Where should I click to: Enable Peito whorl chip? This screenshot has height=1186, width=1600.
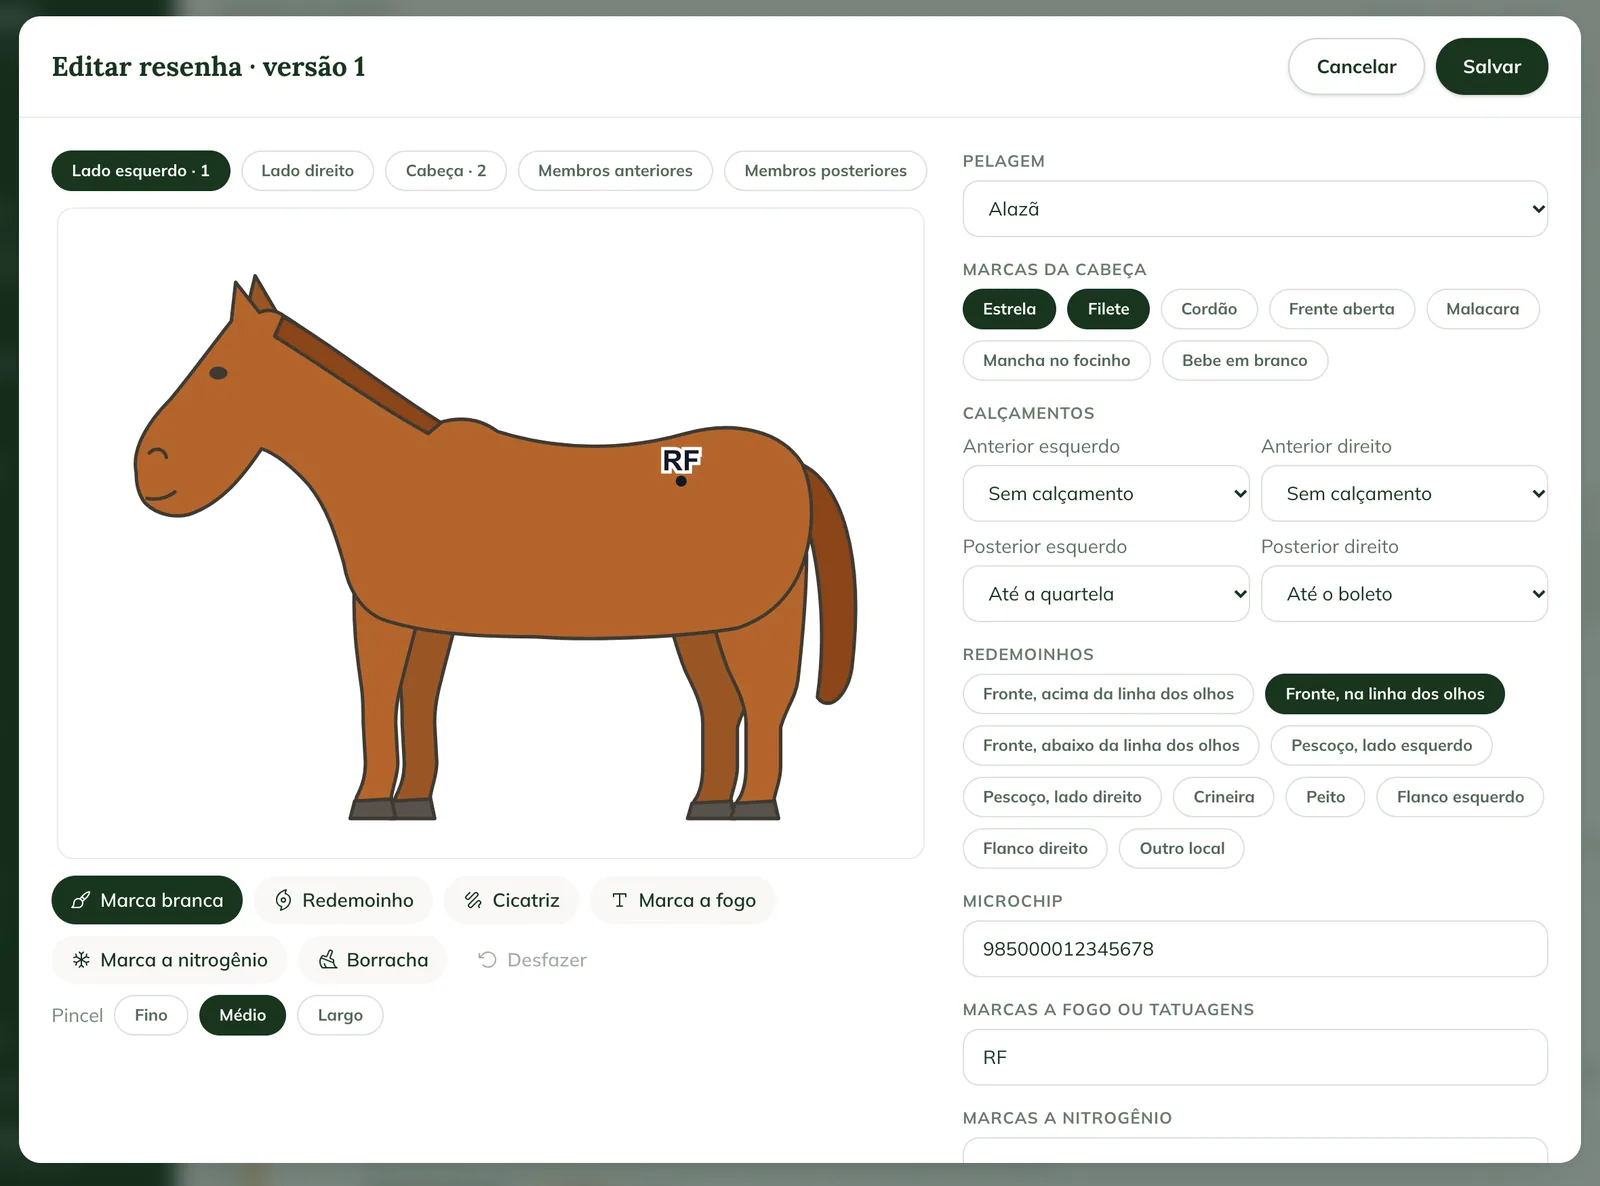click(1325, 797)
